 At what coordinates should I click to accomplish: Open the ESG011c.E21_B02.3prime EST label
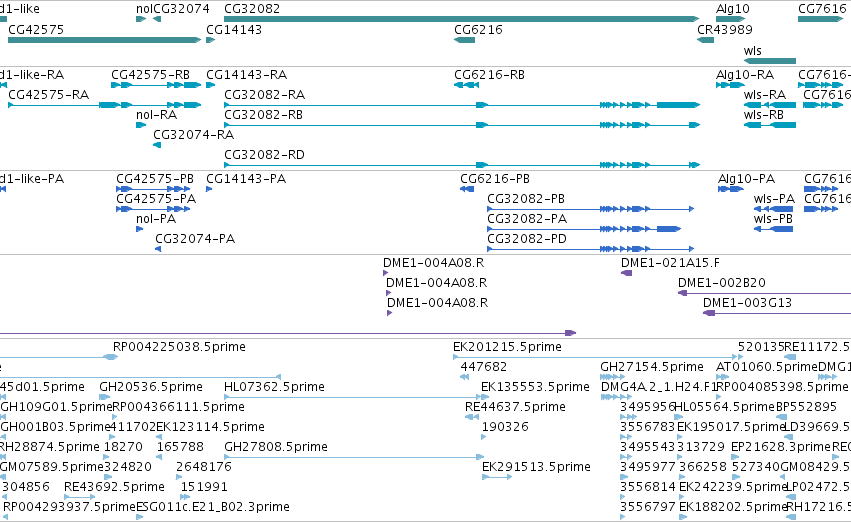click(x=213, y=507)
